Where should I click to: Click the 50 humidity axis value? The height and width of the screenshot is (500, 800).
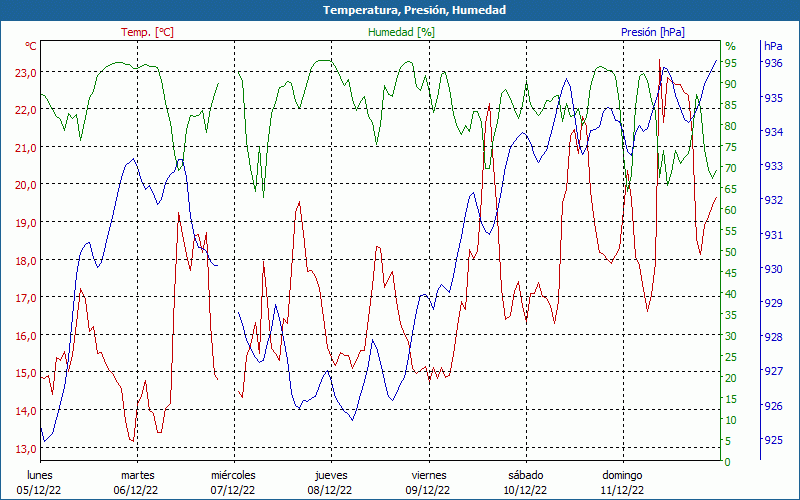tap(730, 252)
